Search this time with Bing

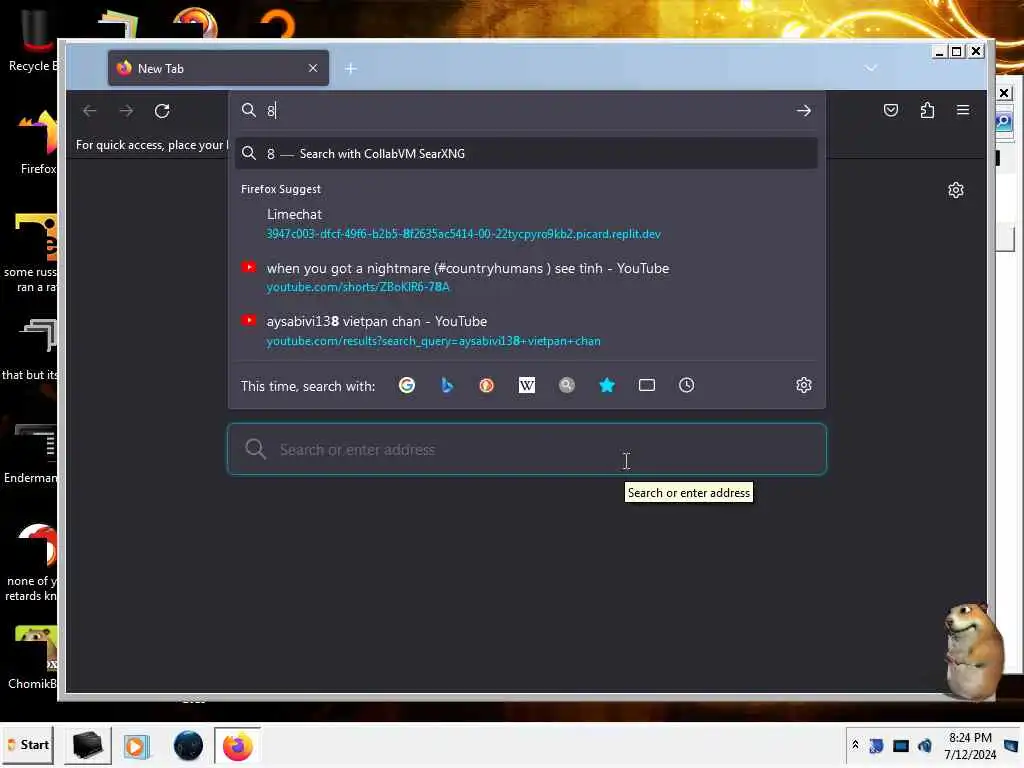coord(447,385)
